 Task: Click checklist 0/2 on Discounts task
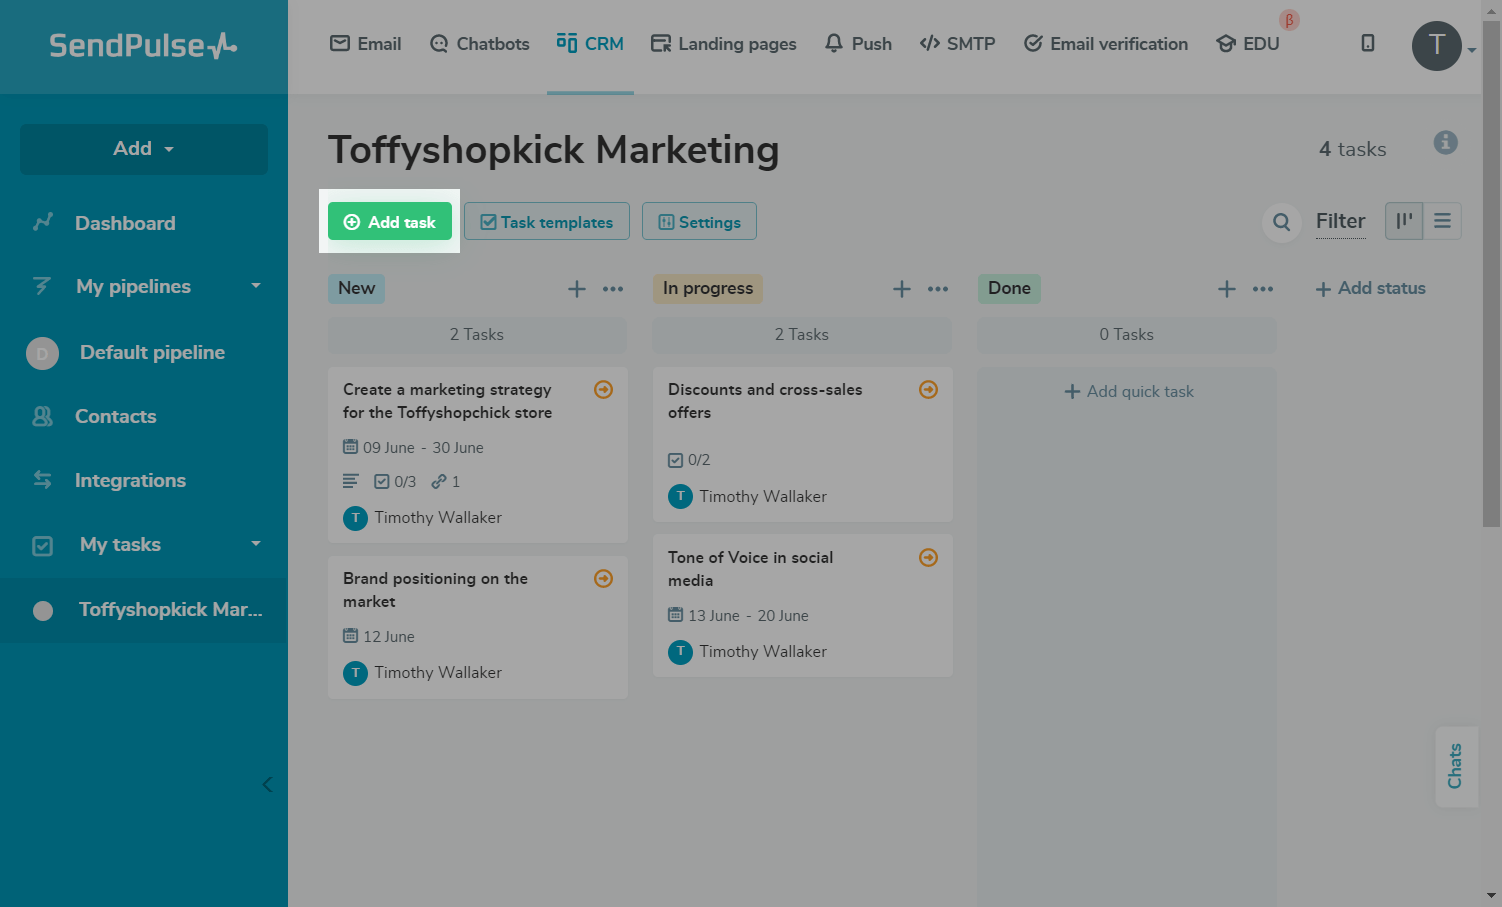pos(689,460)
